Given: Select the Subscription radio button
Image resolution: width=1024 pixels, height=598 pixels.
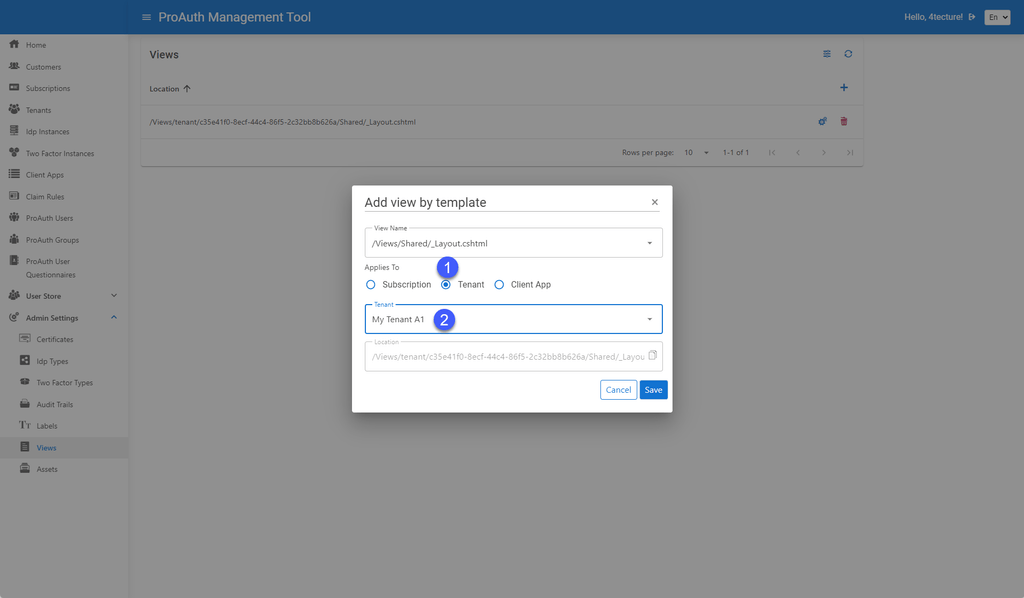Looking at the screenshot, I should 371,284.
